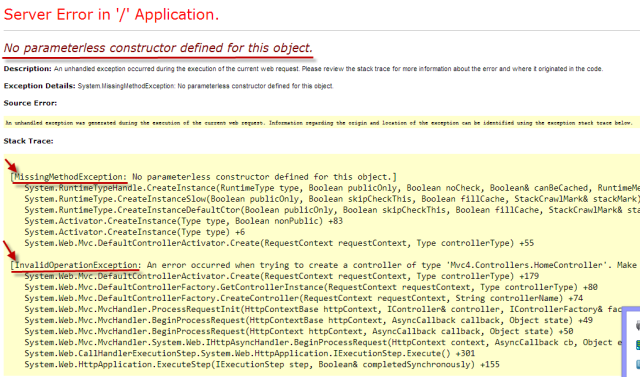Viewport: 640px width, 377px height.
Task: Select the "Description:" paragraph about the unhandled exception
Action: coord(303,69)
